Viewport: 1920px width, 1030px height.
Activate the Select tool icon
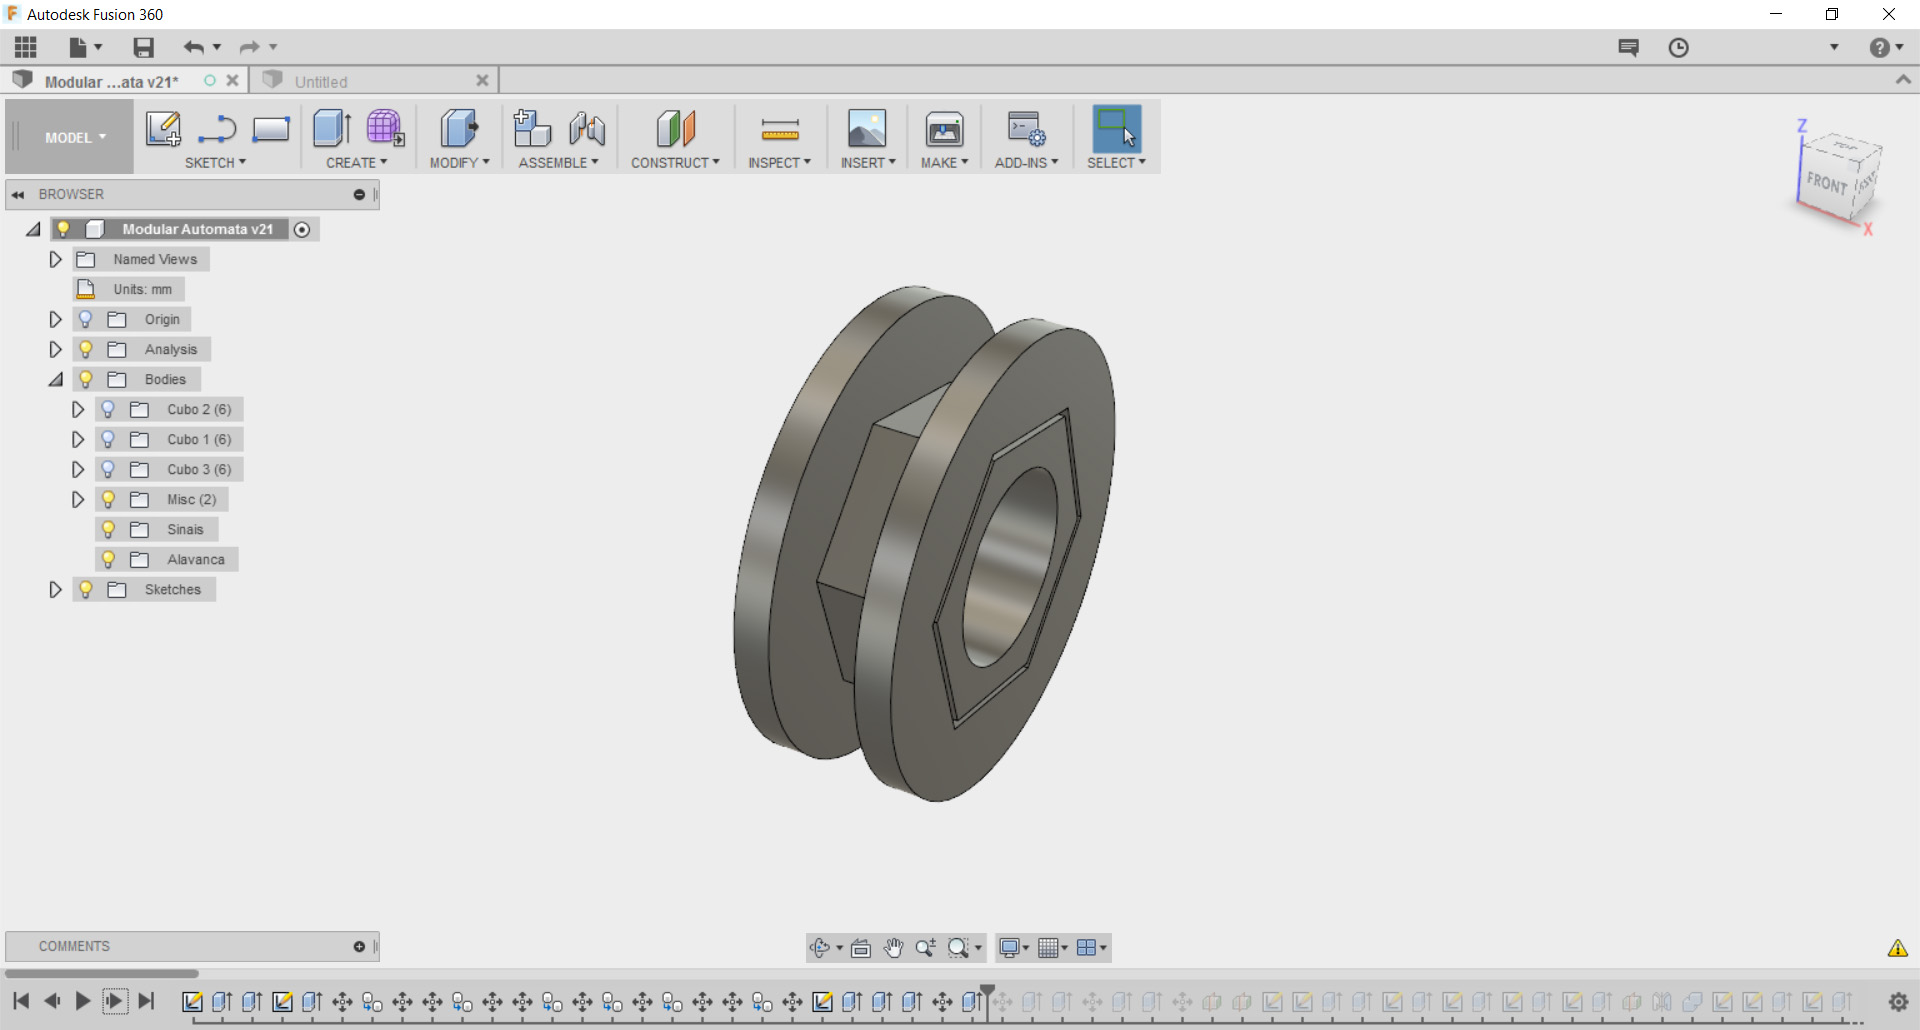coord(1117,129)
